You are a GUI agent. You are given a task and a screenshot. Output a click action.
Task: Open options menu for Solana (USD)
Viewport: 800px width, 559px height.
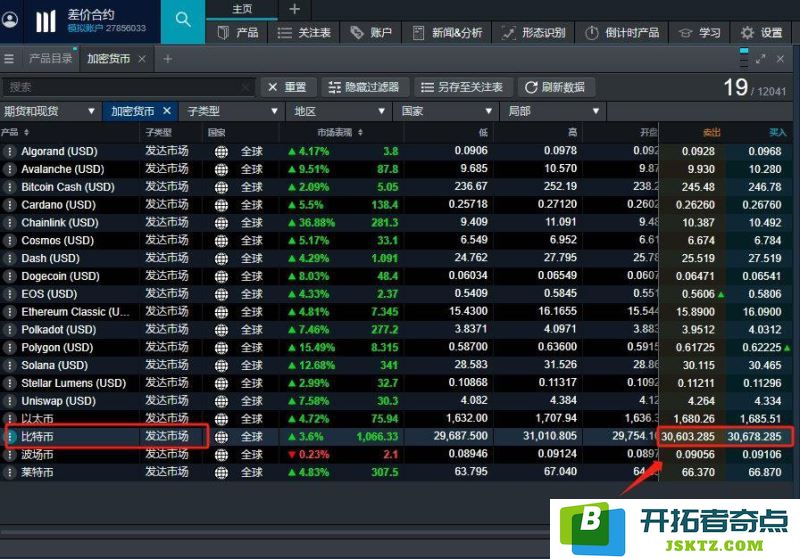coord(9,366)
